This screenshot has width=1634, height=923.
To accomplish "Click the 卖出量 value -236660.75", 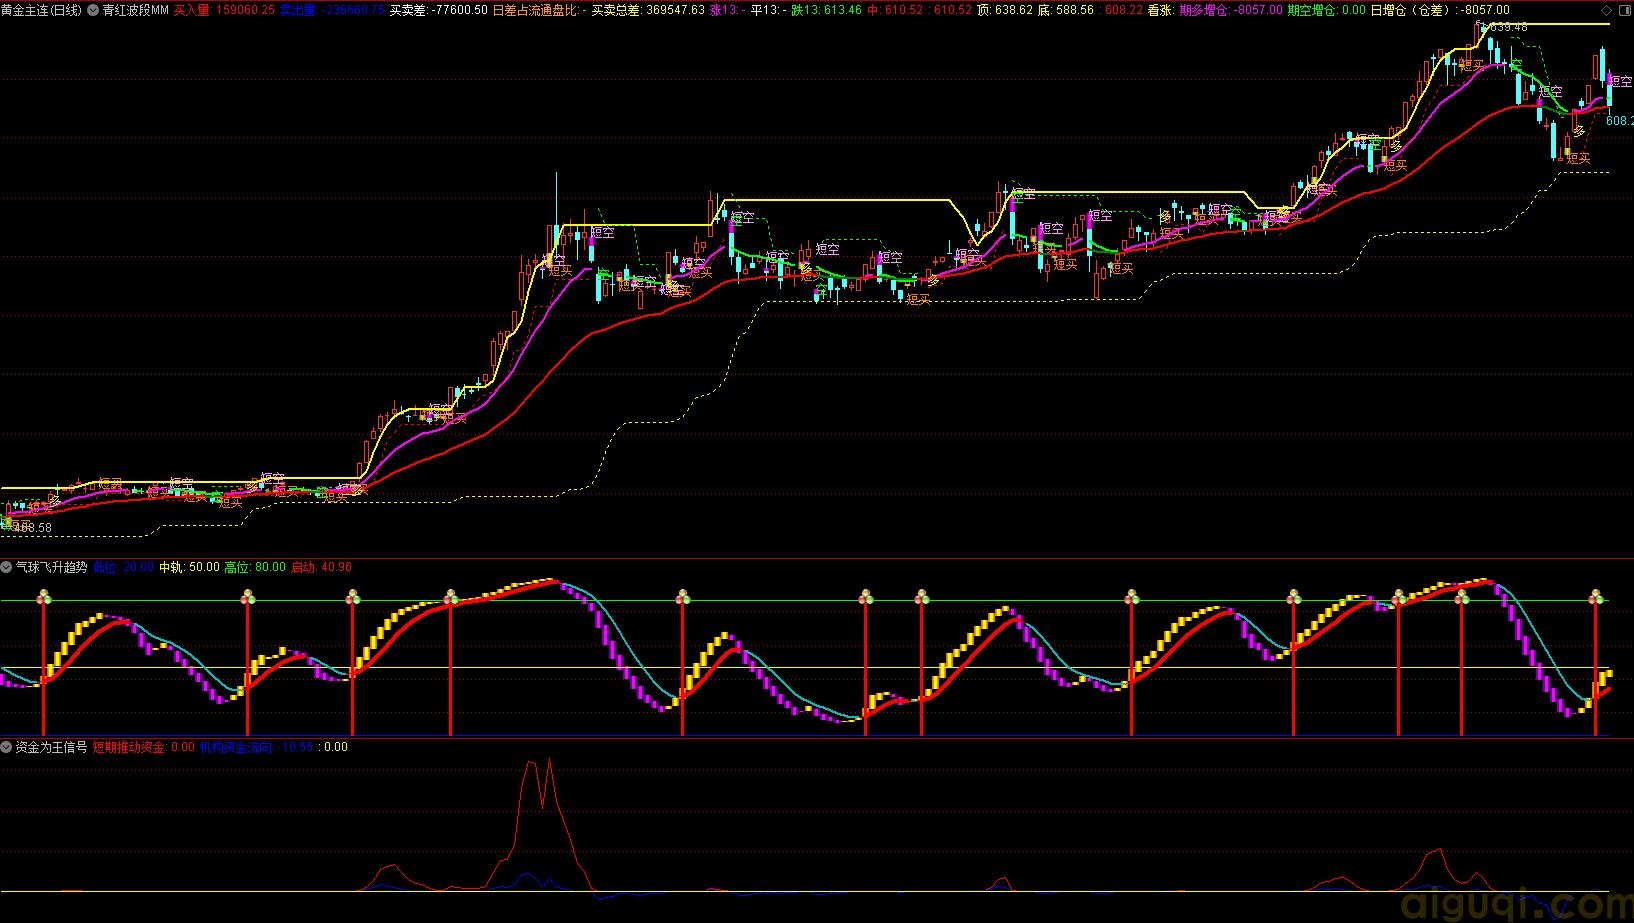I will pos(332,10).
